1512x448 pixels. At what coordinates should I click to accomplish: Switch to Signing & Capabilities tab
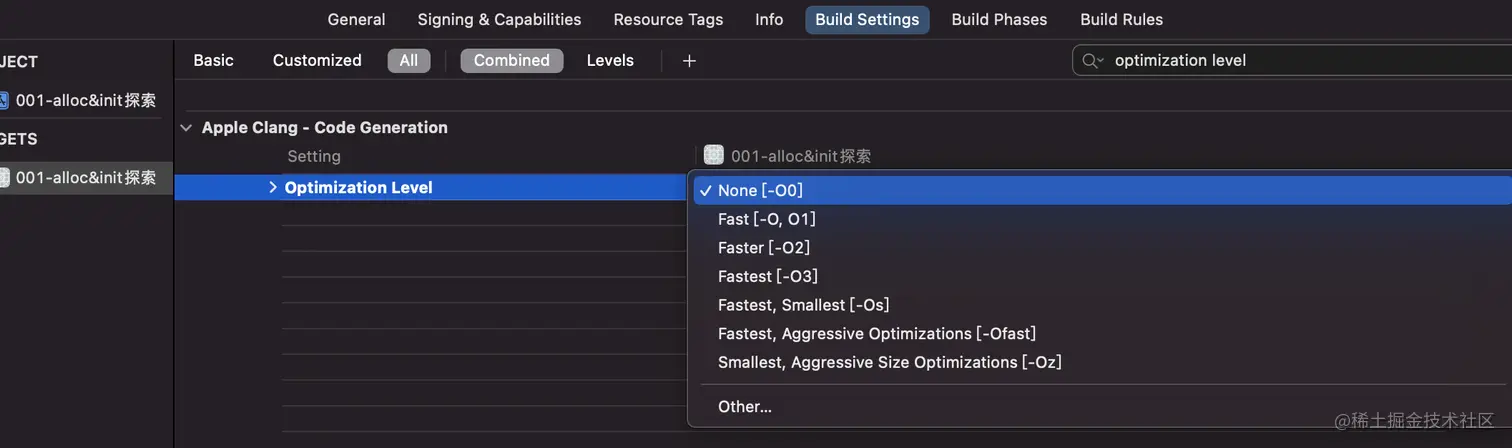(x=499, y=20)
